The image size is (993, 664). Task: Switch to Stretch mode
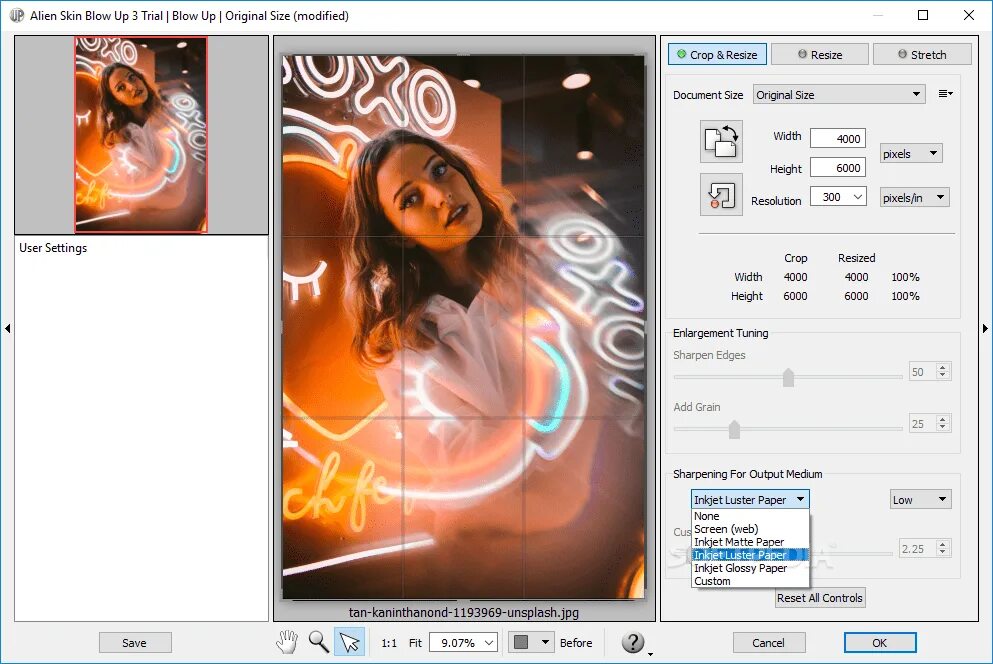point(921,55)
